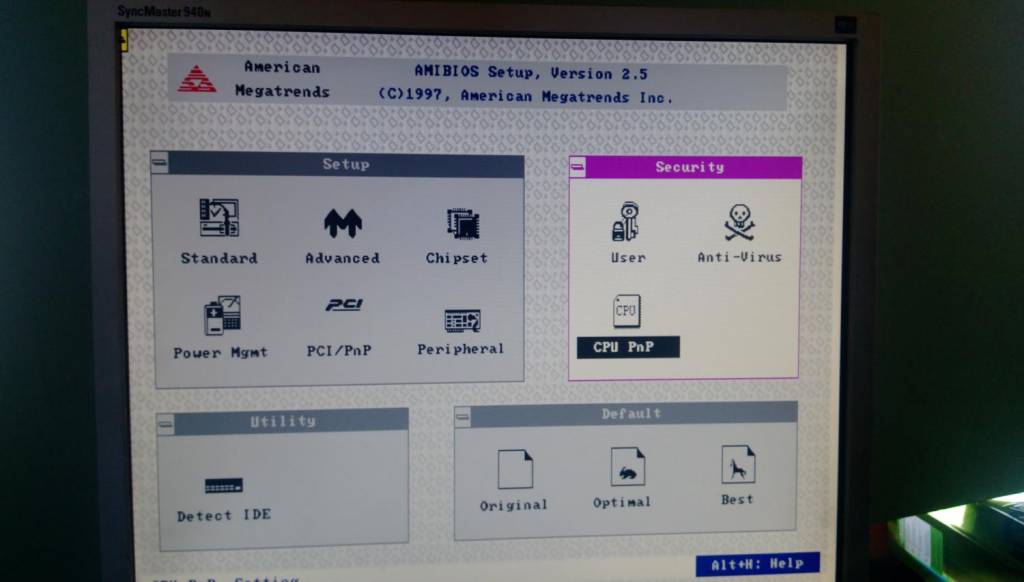Open the Advanced setup icon
Viewport: 1024px width, 582px height.
click(343, 223)
